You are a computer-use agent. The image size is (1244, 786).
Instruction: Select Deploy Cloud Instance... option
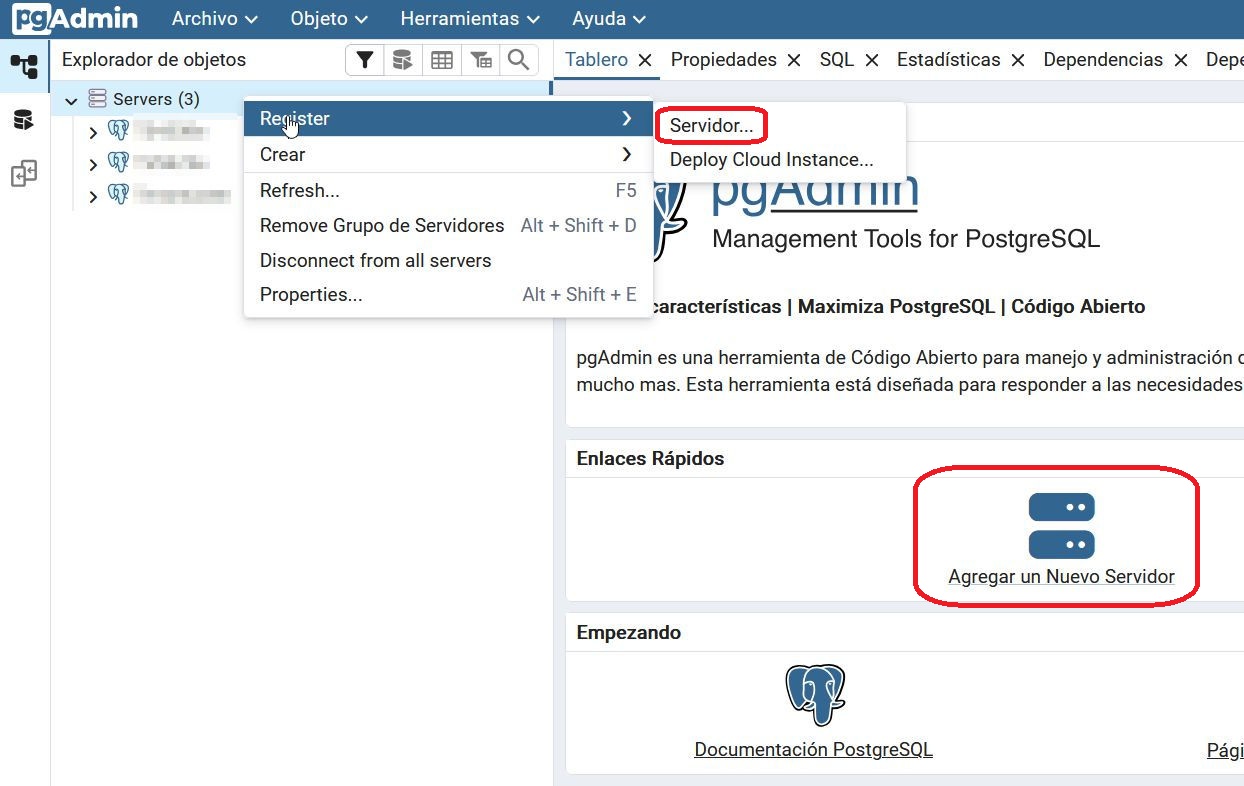771,160
